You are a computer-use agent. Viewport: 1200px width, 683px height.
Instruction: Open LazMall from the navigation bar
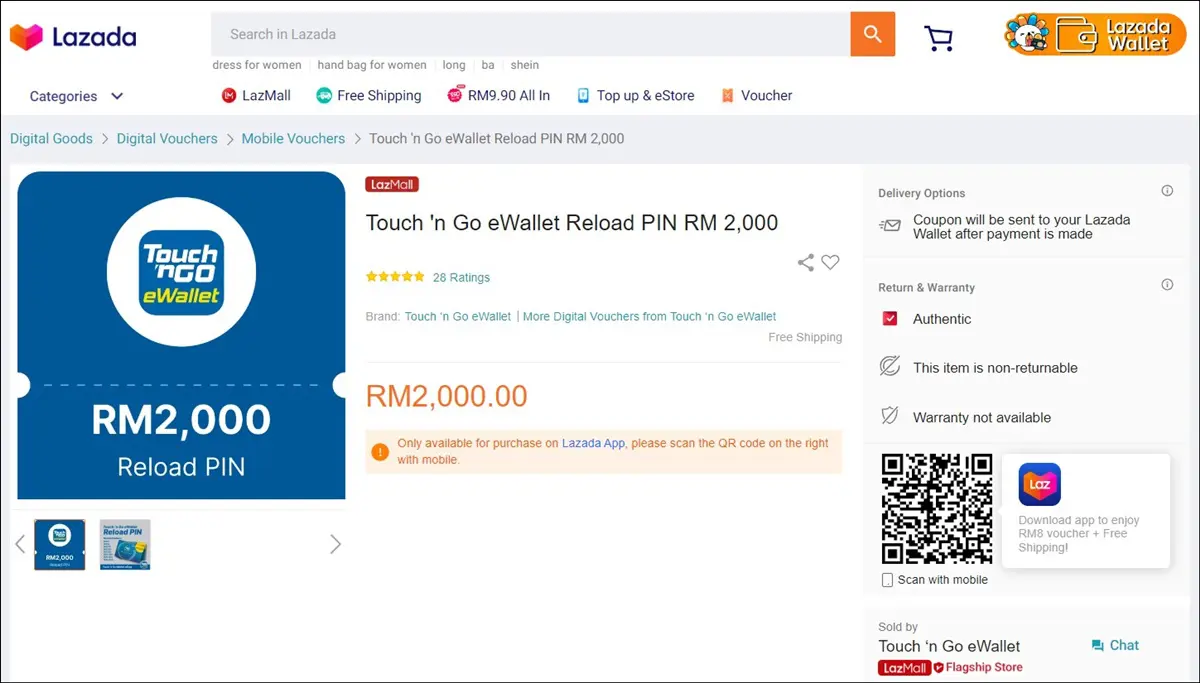point(256,96)
